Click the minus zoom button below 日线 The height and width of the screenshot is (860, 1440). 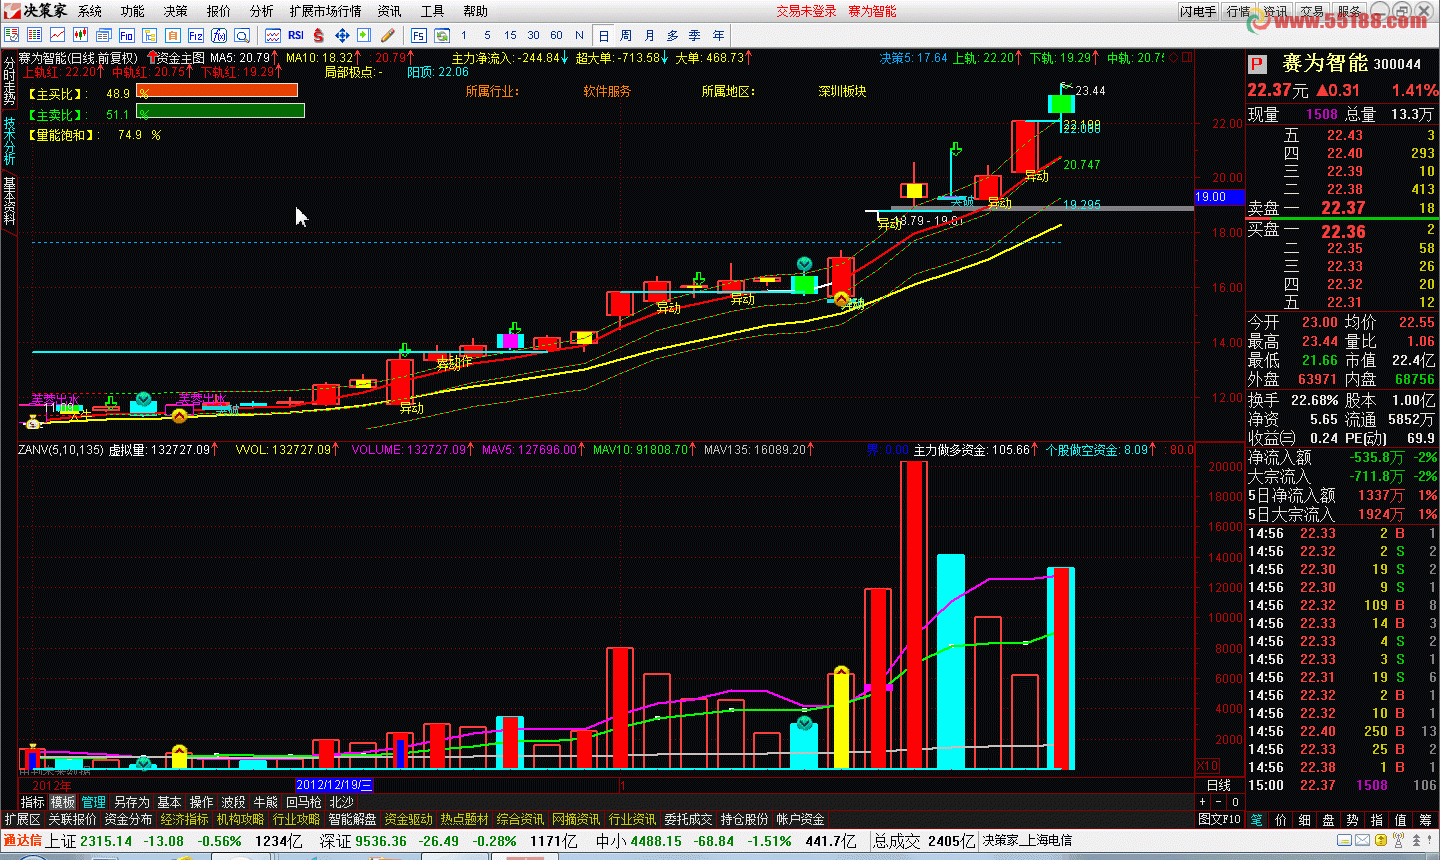(1218, 802)
